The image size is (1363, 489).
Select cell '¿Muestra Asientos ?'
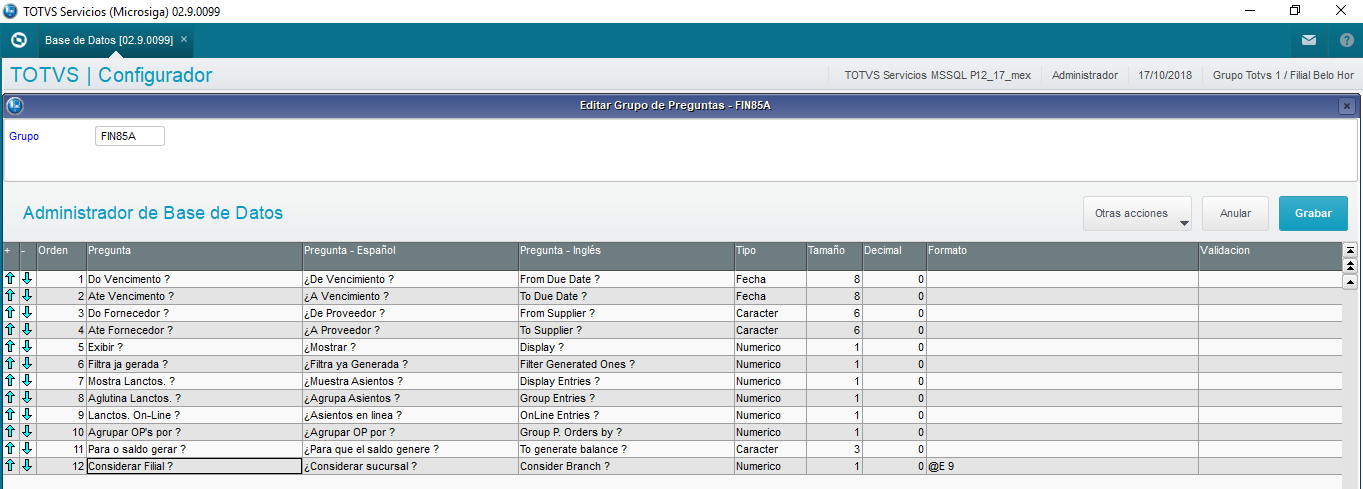(x=410, y=381)
